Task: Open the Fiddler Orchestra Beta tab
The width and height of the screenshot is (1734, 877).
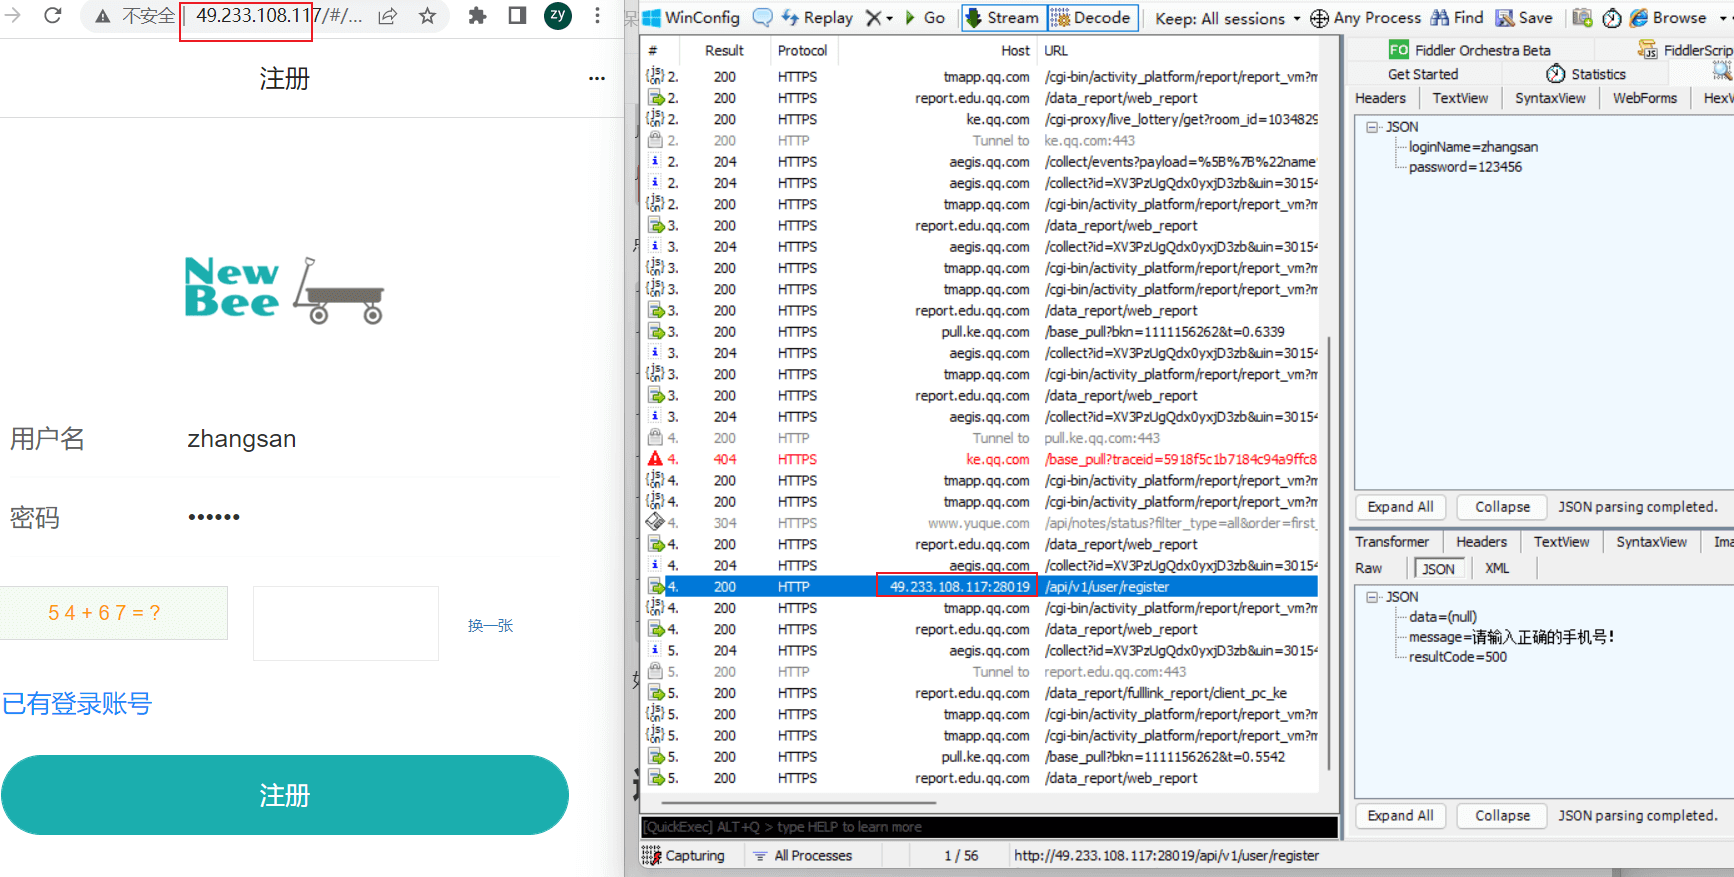Action: point(1470,50)
